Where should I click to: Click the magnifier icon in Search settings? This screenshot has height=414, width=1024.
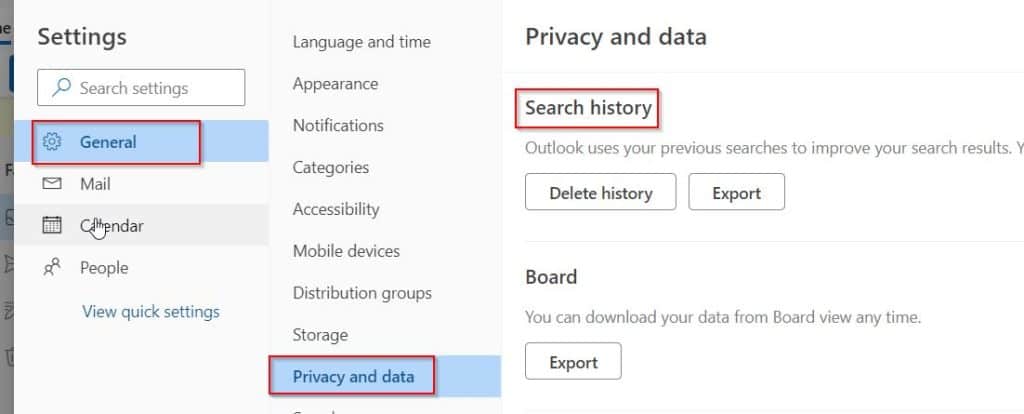[x=61, y=88]
